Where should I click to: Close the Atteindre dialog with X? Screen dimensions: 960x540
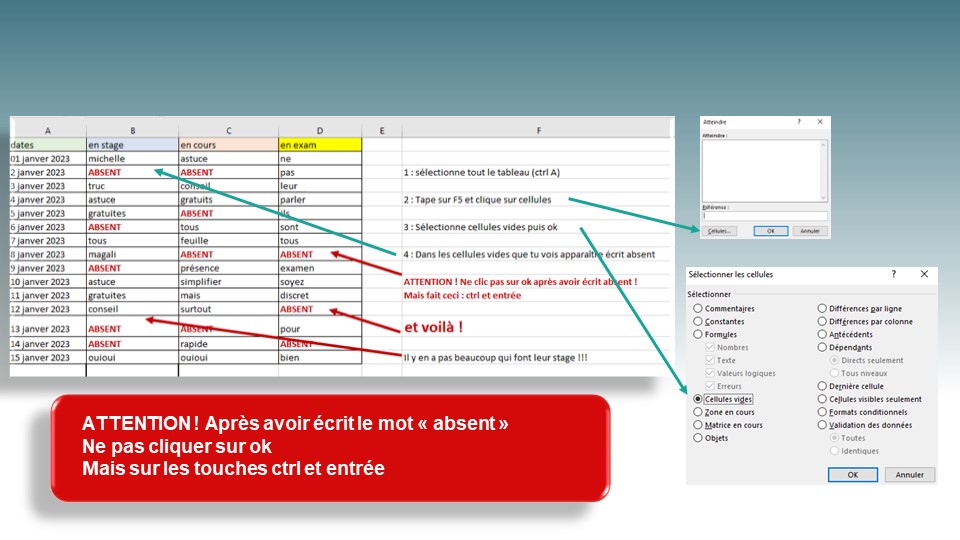(x=820, y=122)
